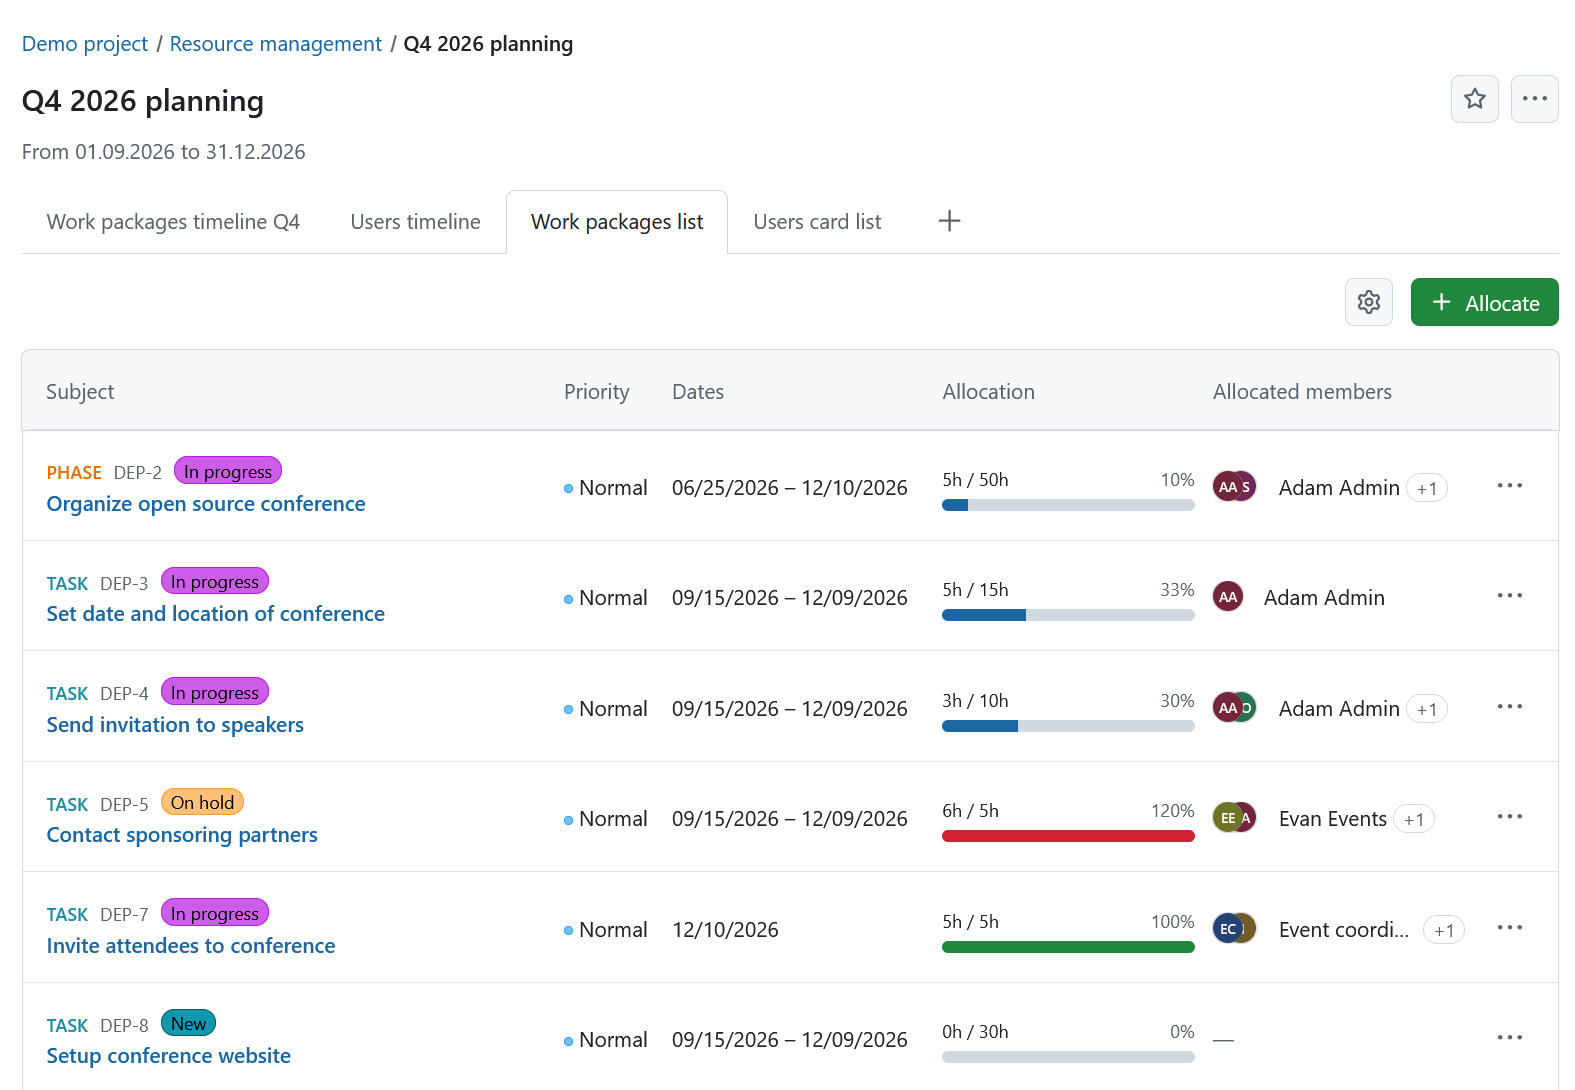Click the single date 12/10/2026 for DEP-7
The image size is (1575, 1090).
click(x=725, y=930)
